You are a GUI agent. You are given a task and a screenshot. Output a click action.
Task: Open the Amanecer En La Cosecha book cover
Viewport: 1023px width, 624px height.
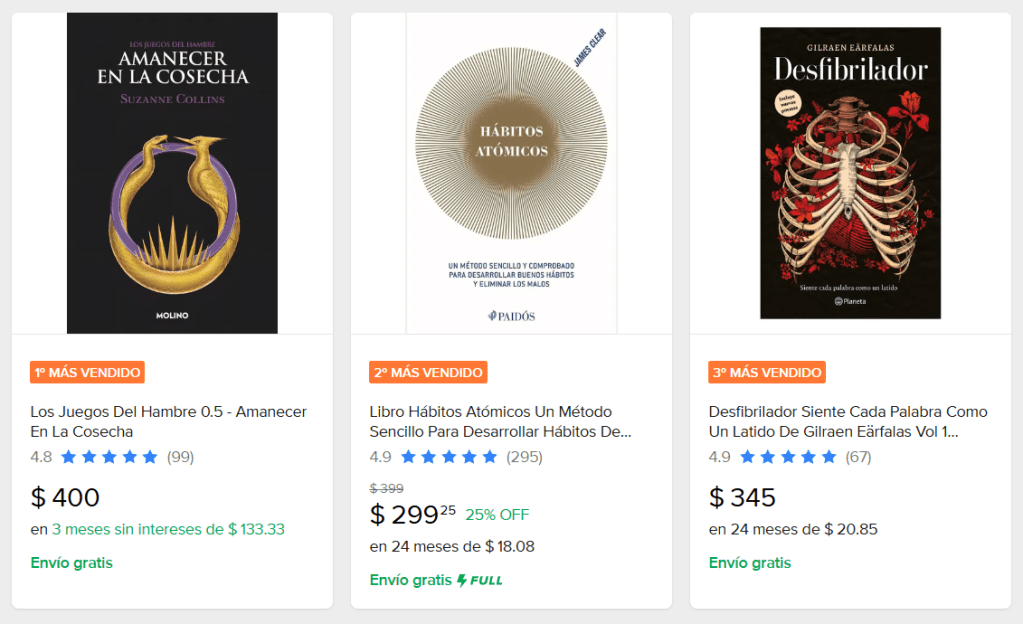[172, 173]
